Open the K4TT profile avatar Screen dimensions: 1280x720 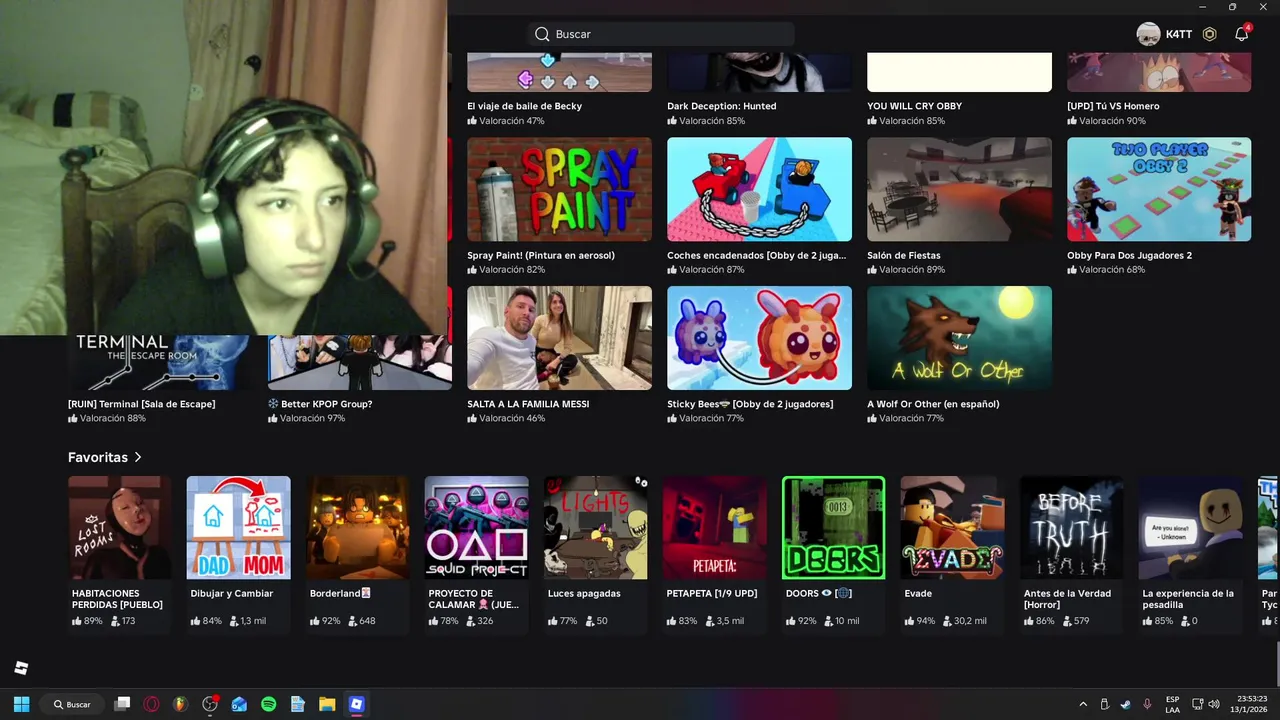tap(1148, 34)
